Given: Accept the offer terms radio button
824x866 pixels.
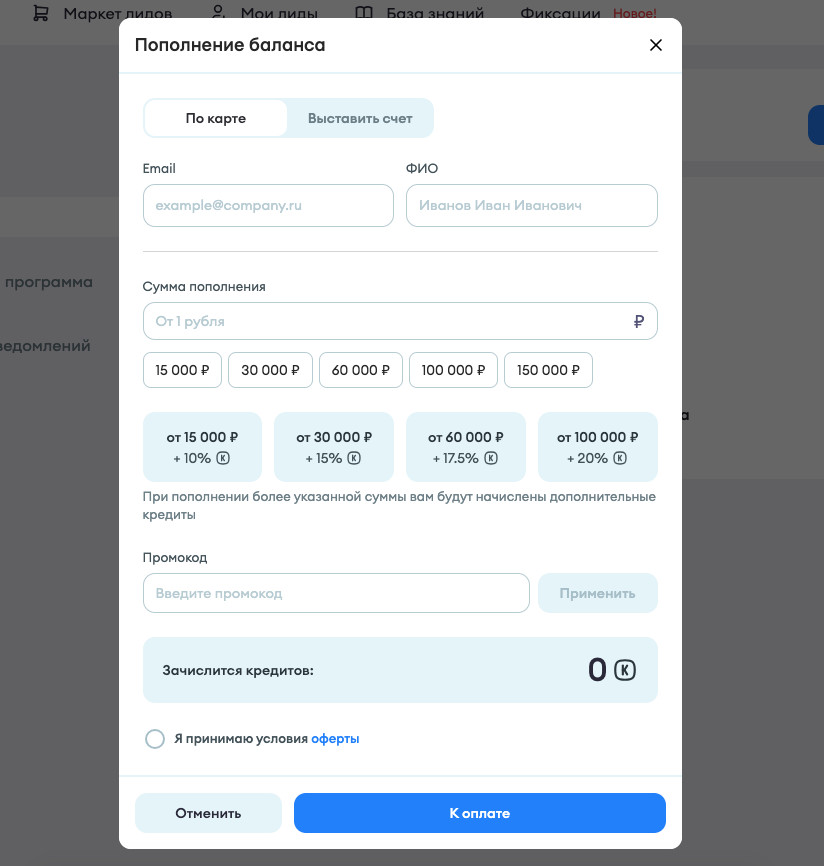Looking at the screenshot, I should click(155, 739).
